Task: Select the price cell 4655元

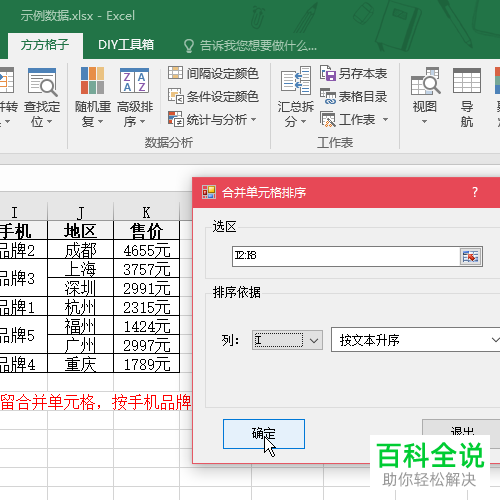Action: [x=147, y=250]
